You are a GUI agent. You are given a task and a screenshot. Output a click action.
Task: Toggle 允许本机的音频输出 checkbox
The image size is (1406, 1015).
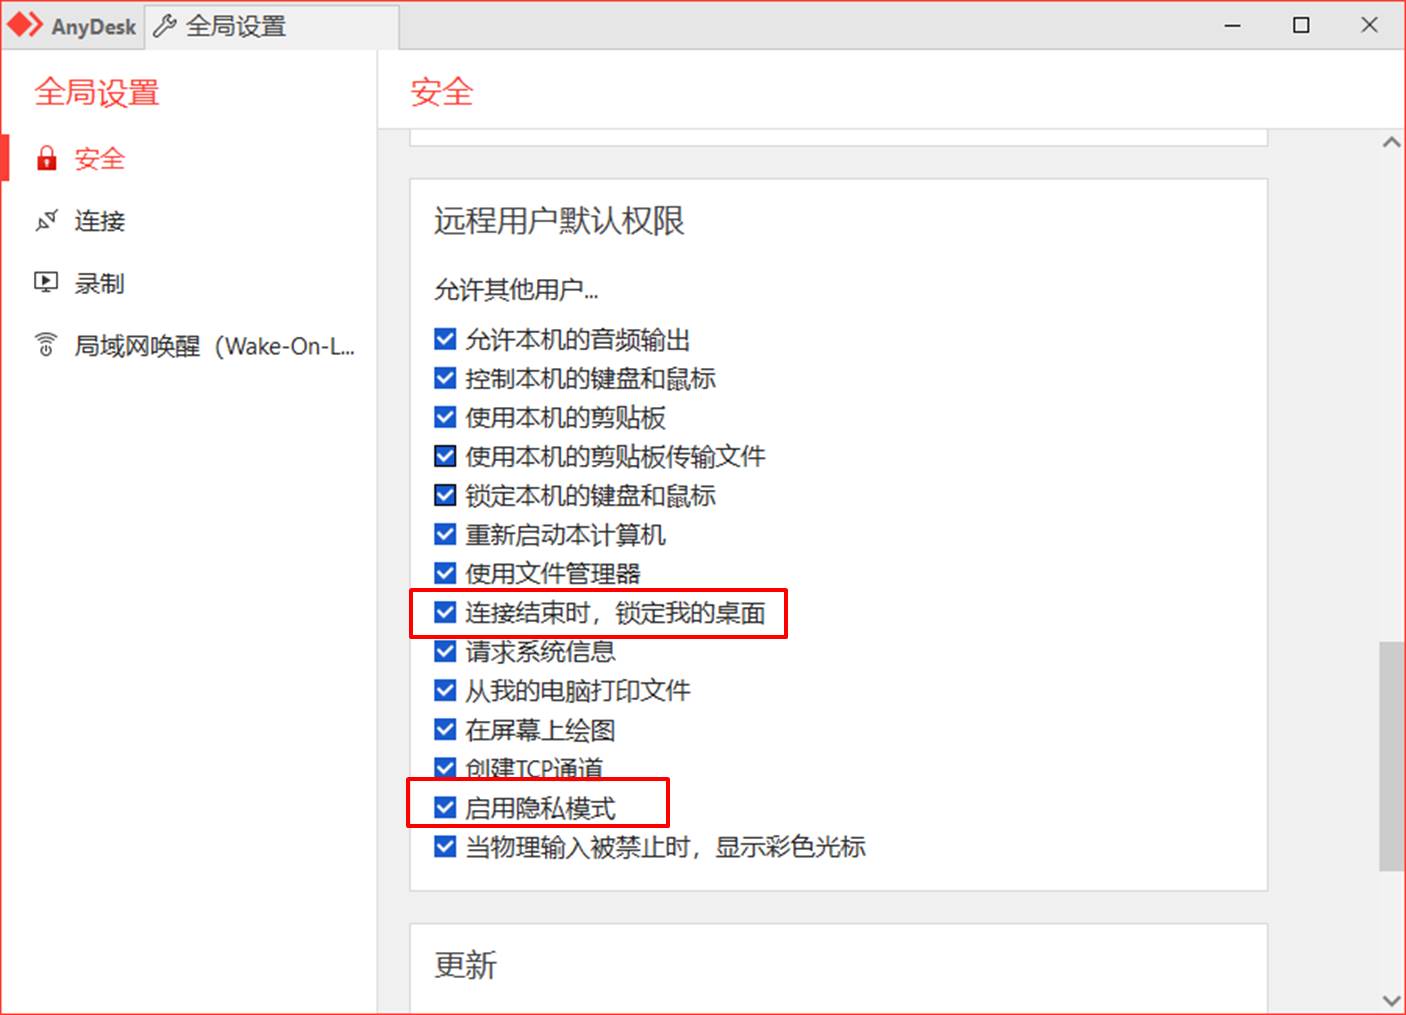445,339
